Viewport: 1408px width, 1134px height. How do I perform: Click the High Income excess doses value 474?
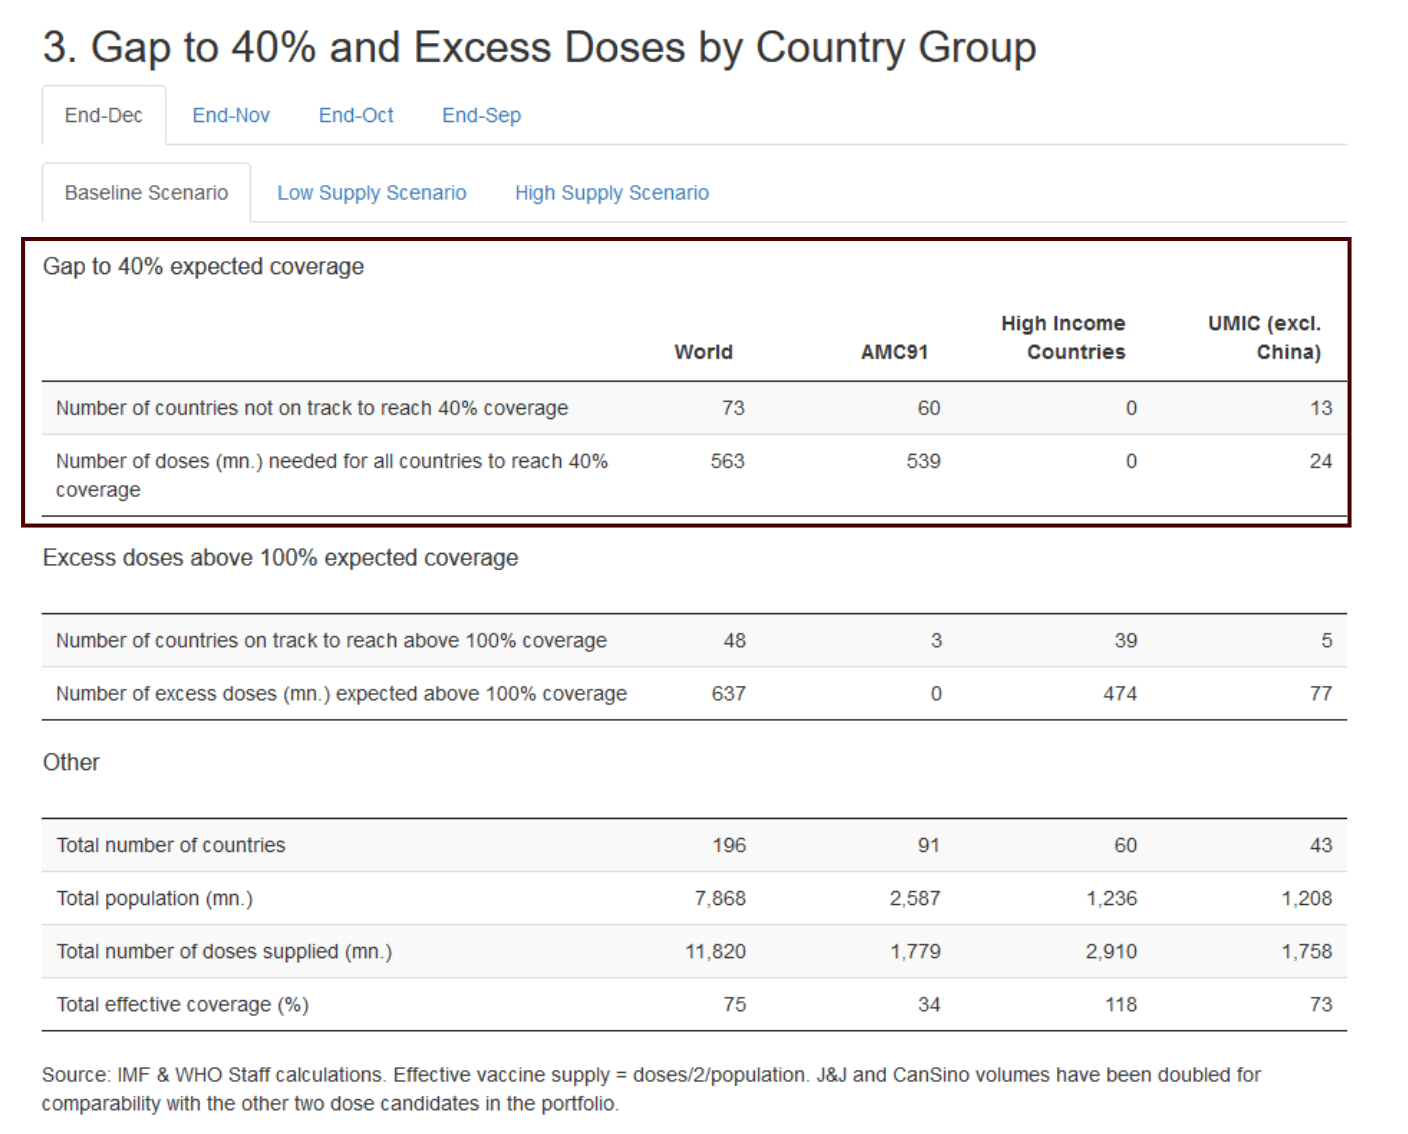[1120, 694]
